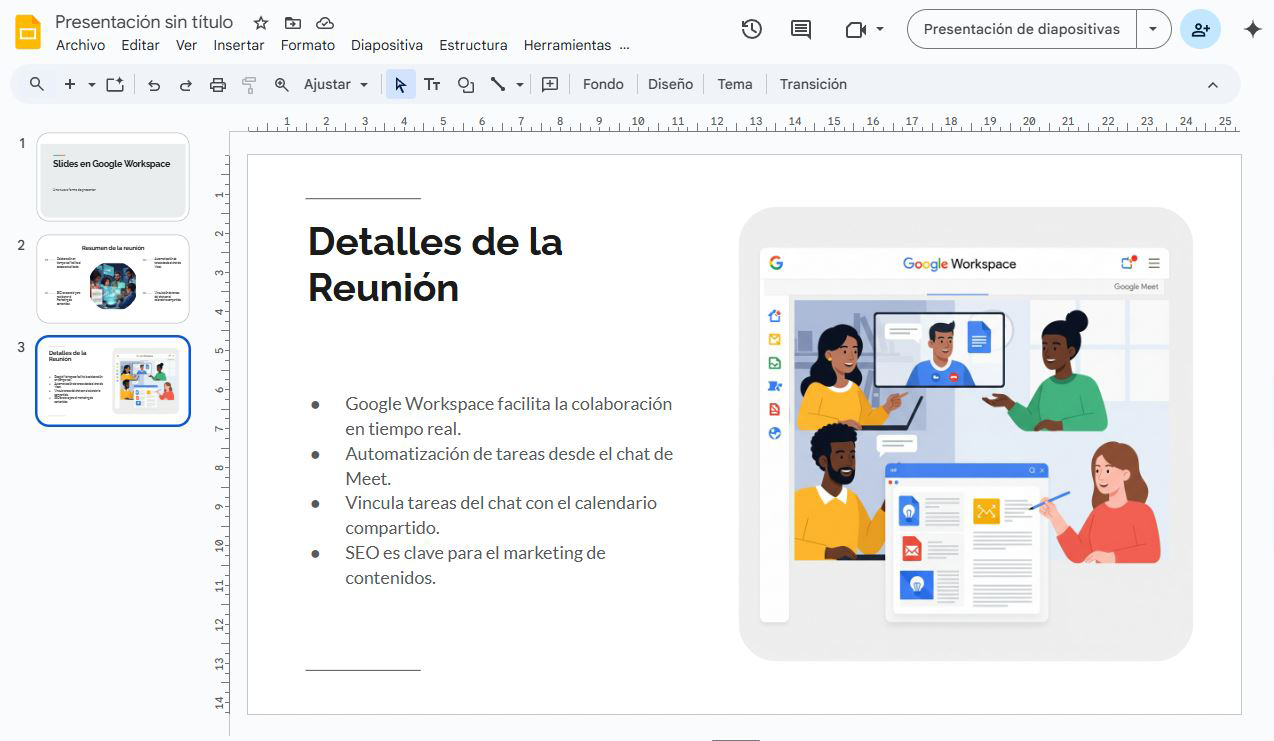Select slide 3 Detalles thumbnail
This screenshot has height=741, width=1274.
tap(113, 381)
